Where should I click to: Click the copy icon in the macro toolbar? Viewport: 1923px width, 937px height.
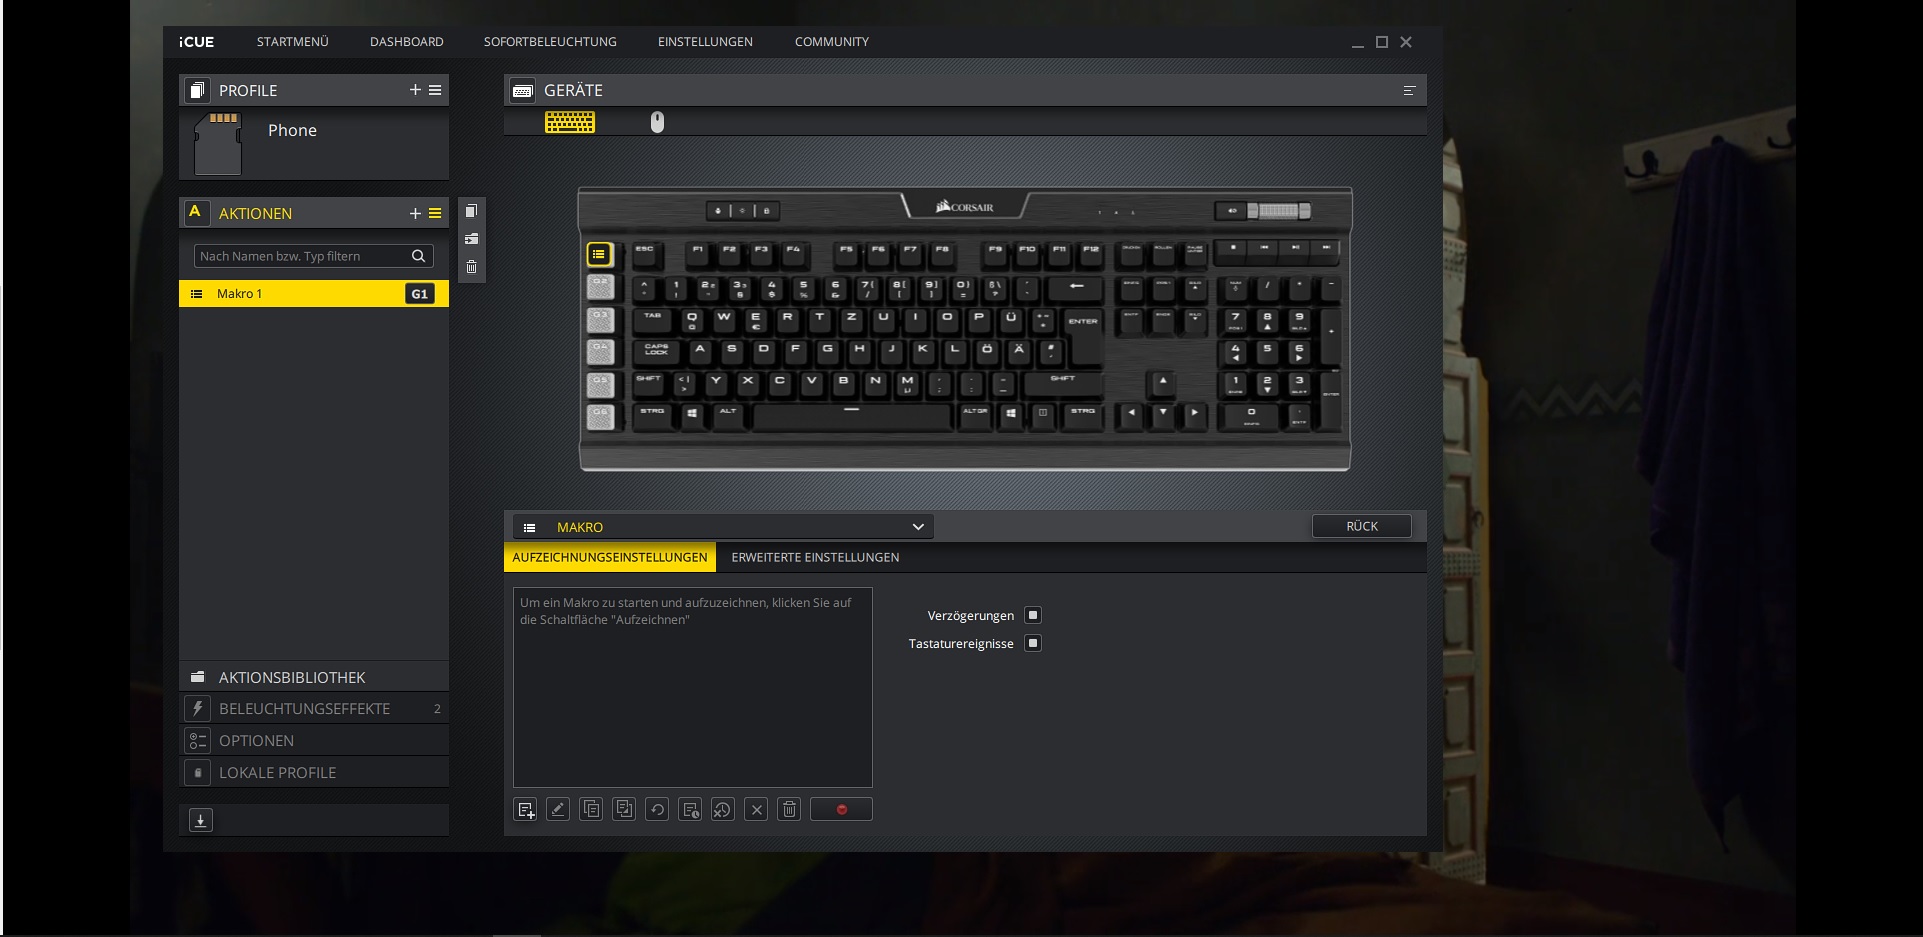coord(591,809)
